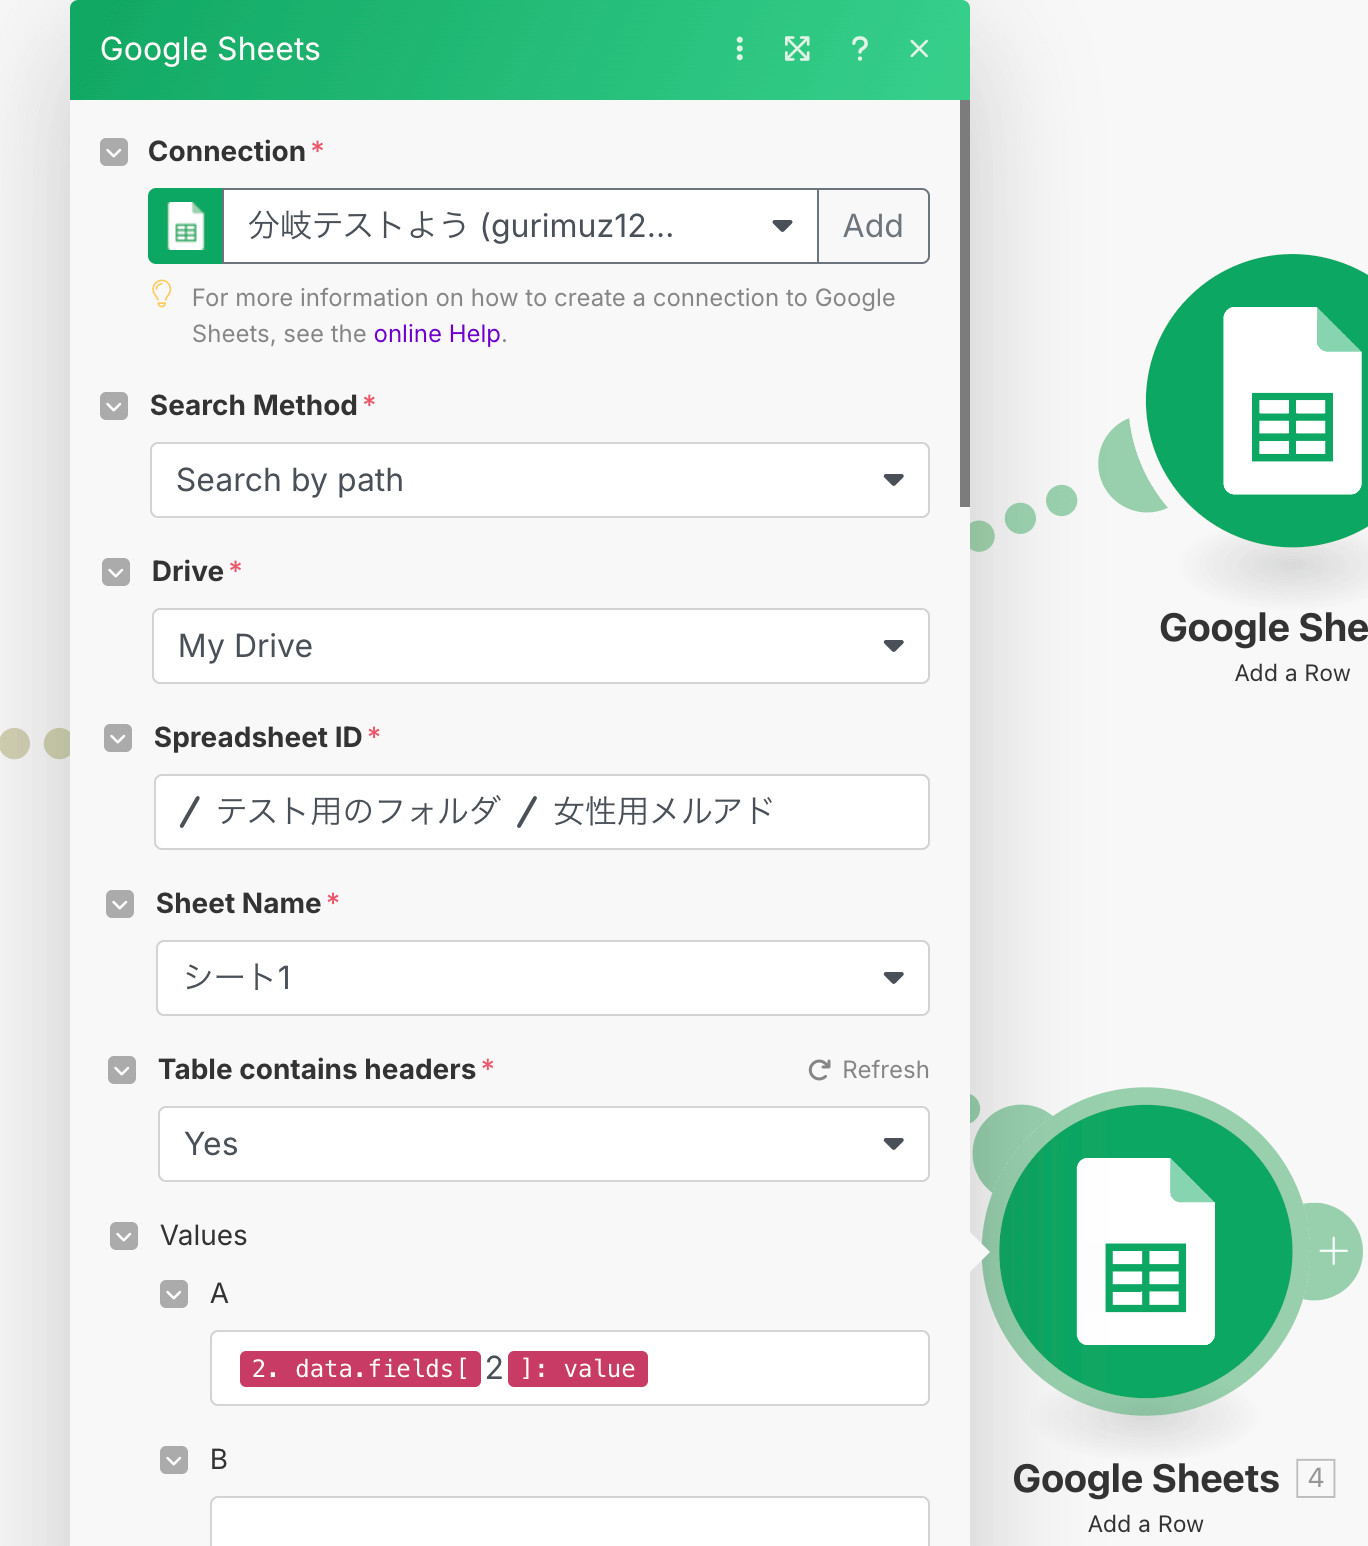Image resolution: width=1368 pixels, height=1546 pixels.
Task: Open the three-dot options menu in header
Action: 739,49
